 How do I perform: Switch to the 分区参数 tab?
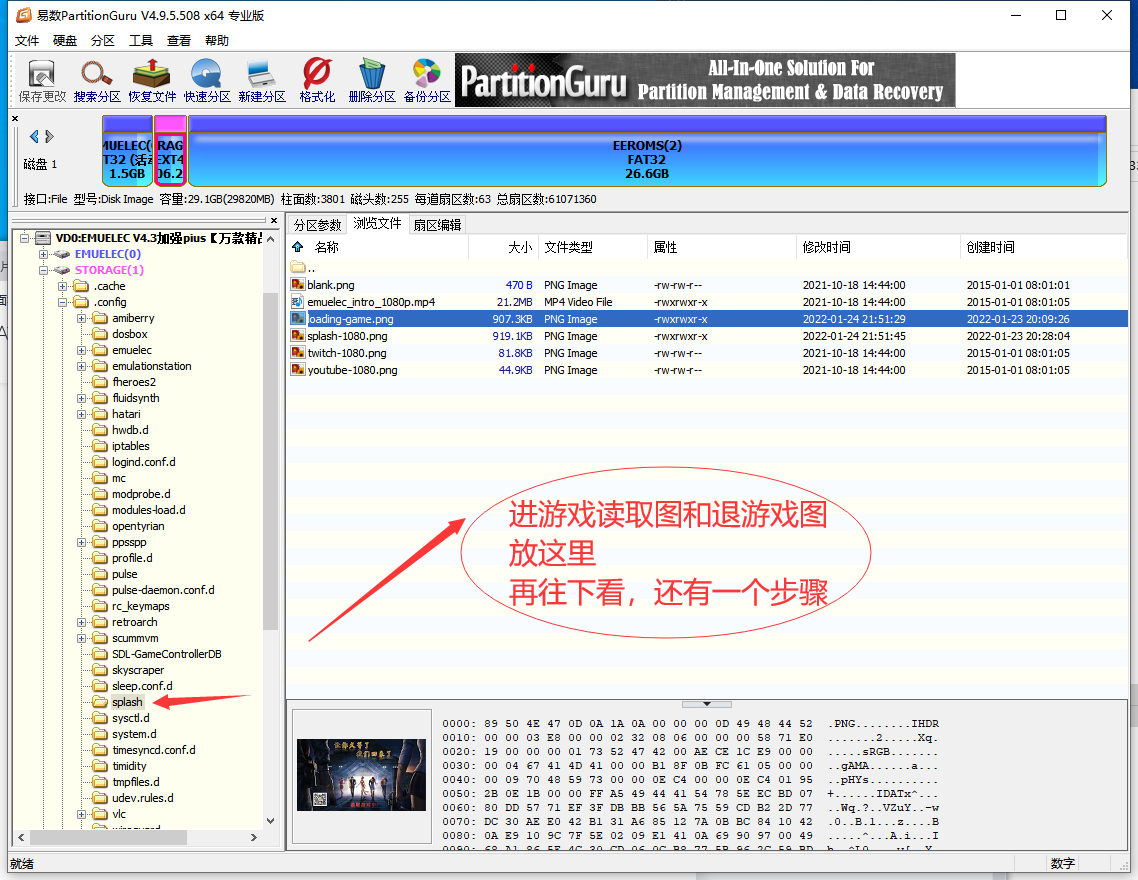[x=317, y=225]
